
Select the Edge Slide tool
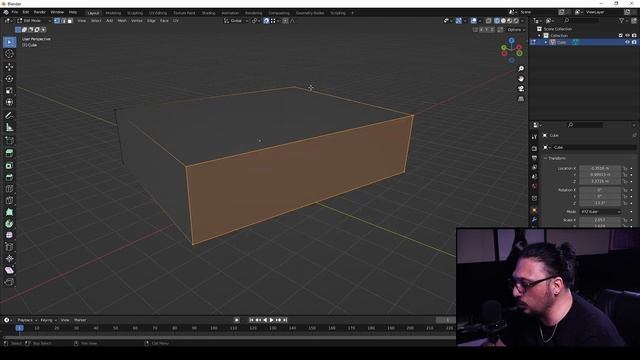[x=9, y=247]
